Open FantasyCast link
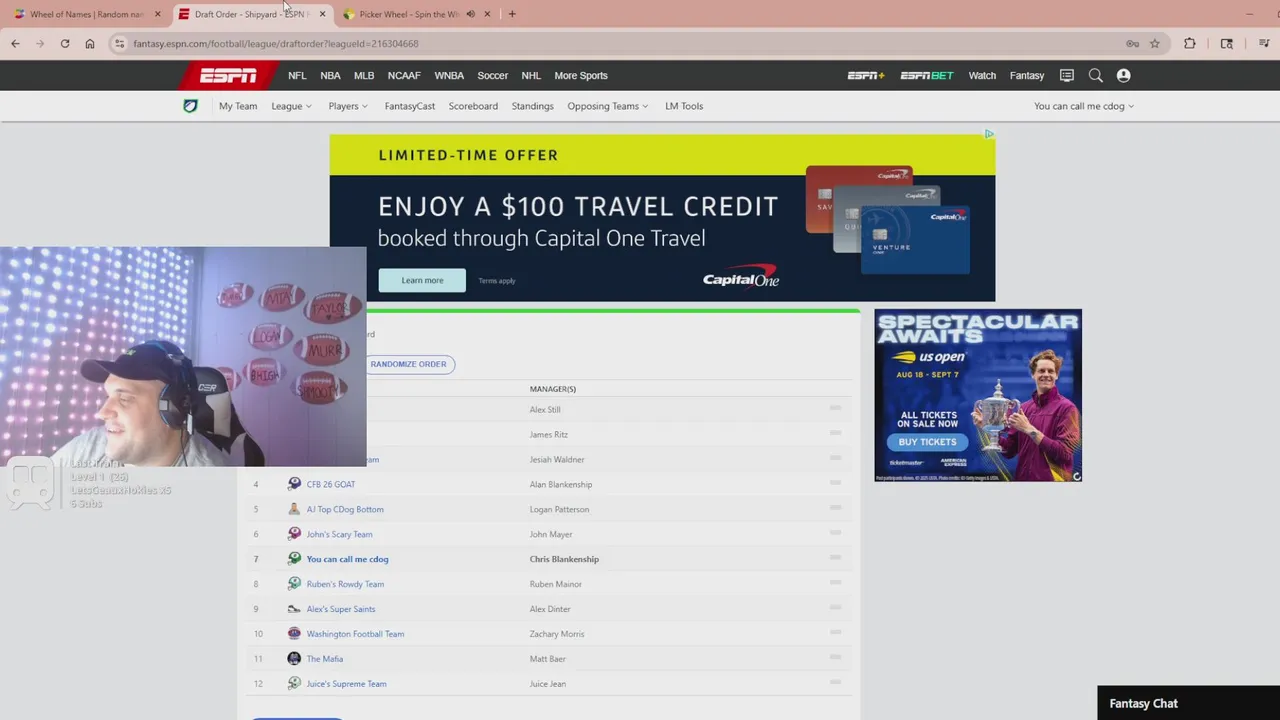Image resolution: width=1280 pixels, height=720 pixels. pyautogui.click(x=410, y=106)
